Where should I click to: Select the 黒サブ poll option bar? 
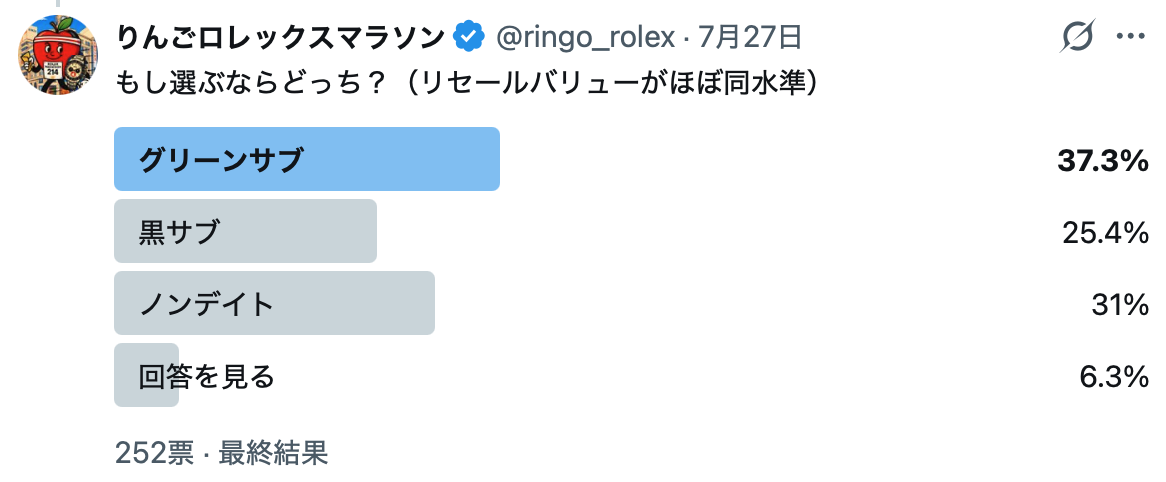click(x=245, y=231)
